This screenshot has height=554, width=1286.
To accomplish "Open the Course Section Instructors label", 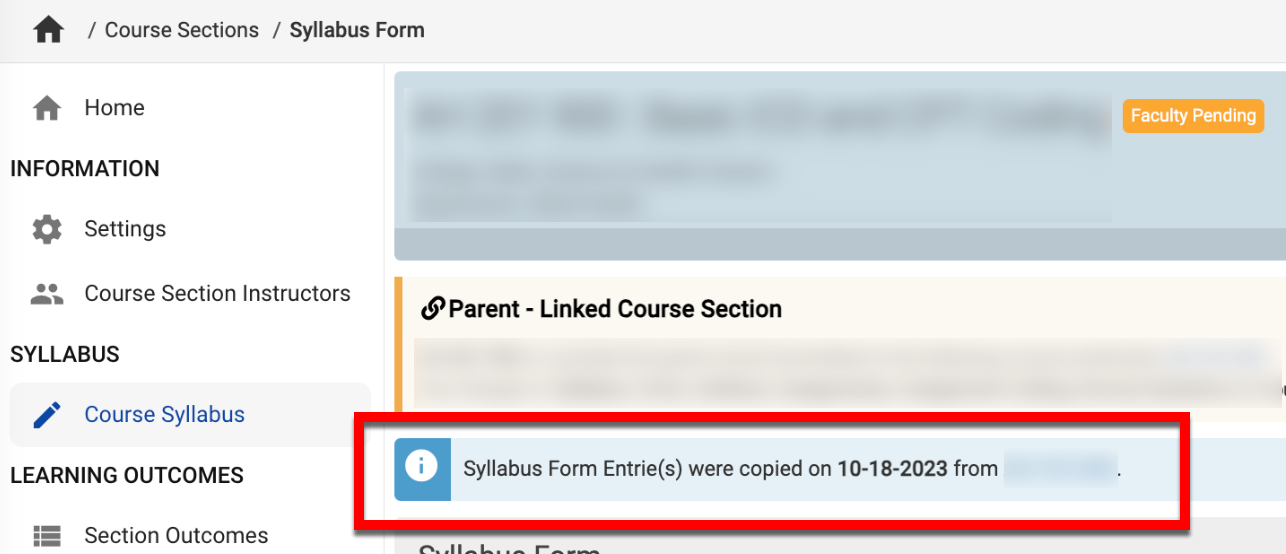I will click(217, 294).
